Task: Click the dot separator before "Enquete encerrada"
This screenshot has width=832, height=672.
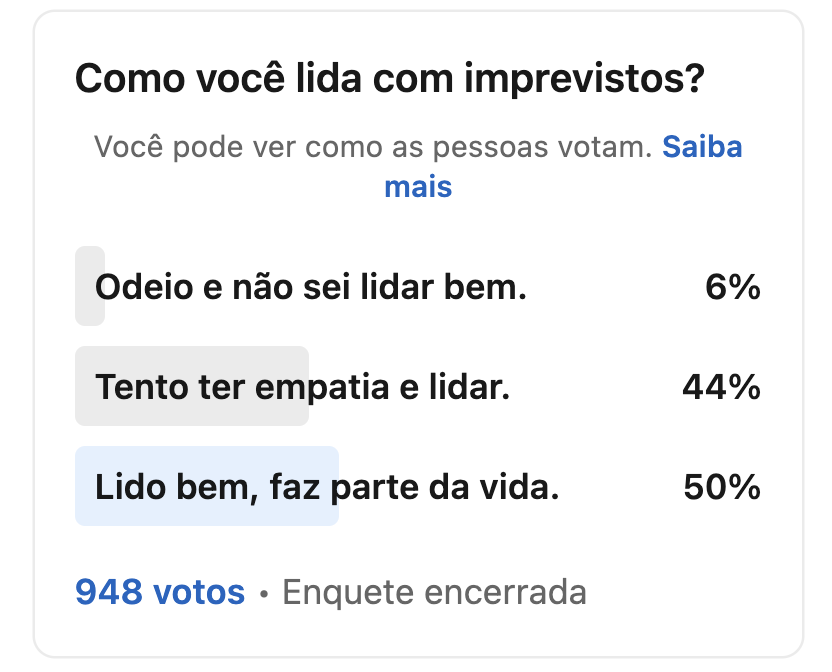Action: pyautogui.click(x=264, y=594)
